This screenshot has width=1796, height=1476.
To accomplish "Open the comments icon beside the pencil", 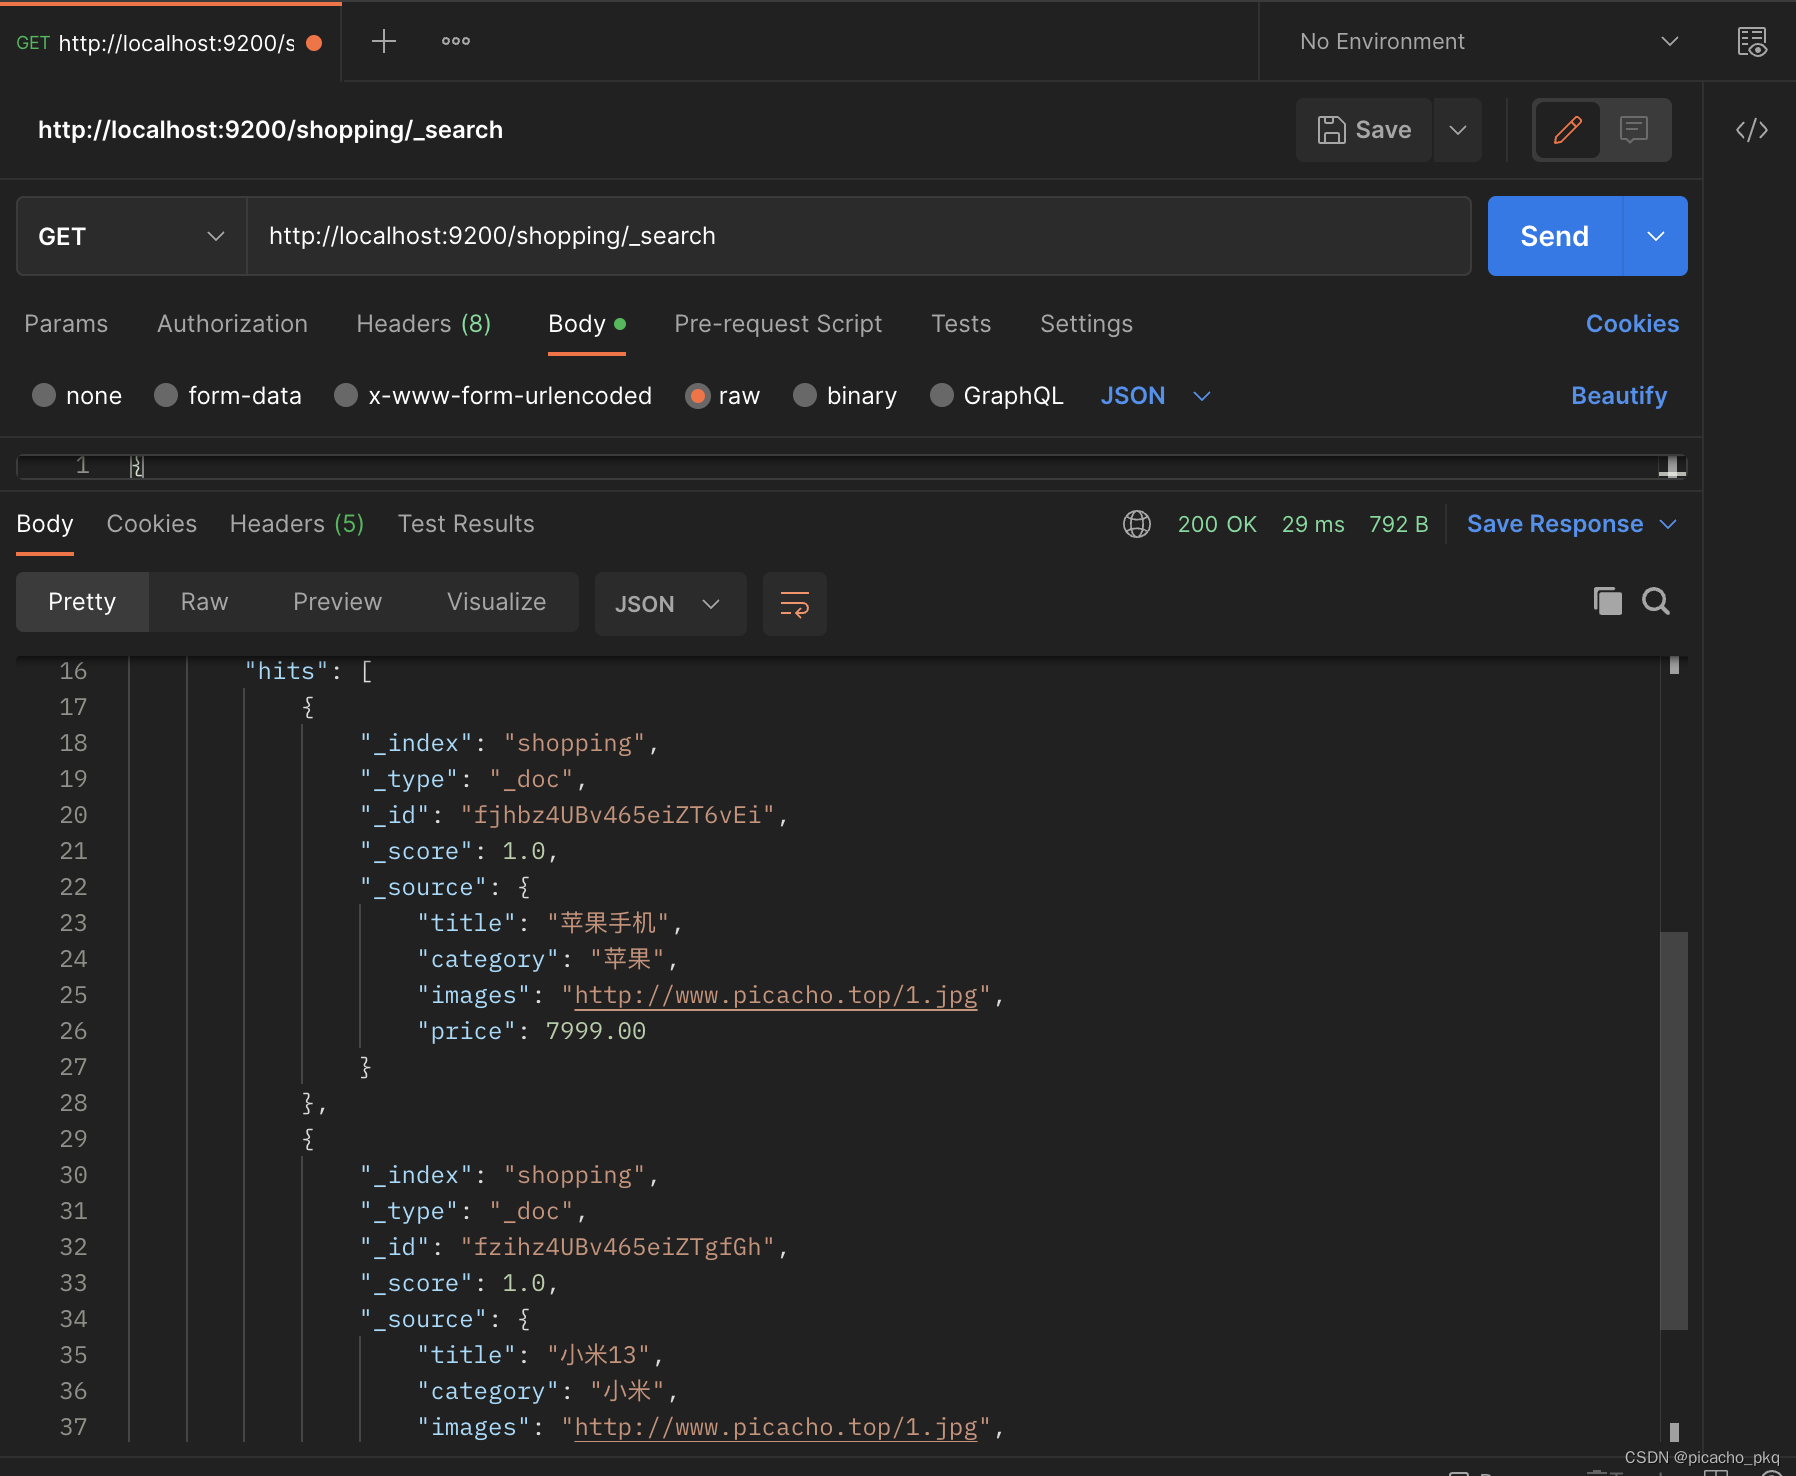I will pyautogui.click(x=1634, y=130).
